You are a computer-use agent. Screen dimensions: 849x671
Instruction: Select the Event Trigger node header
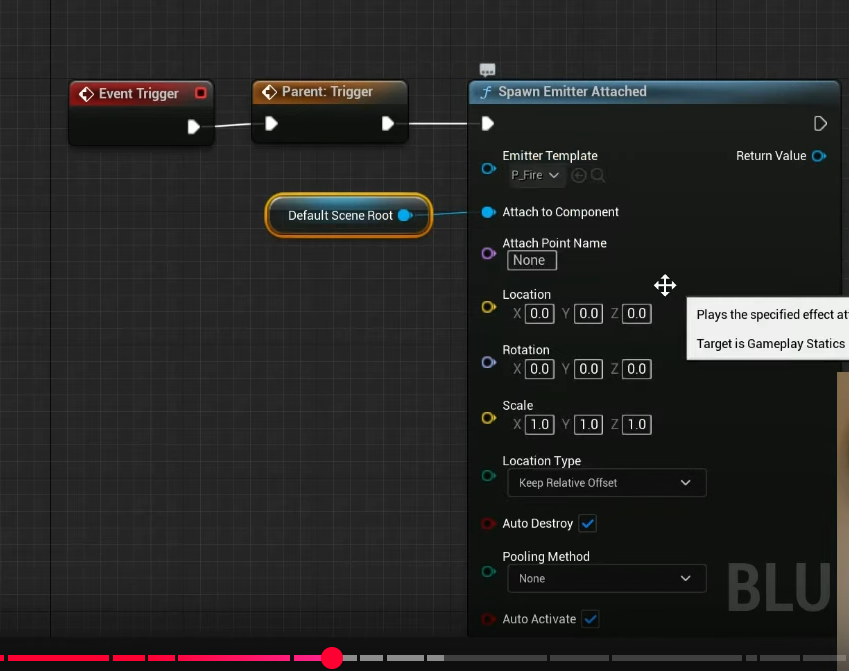[x=138, y=94]
